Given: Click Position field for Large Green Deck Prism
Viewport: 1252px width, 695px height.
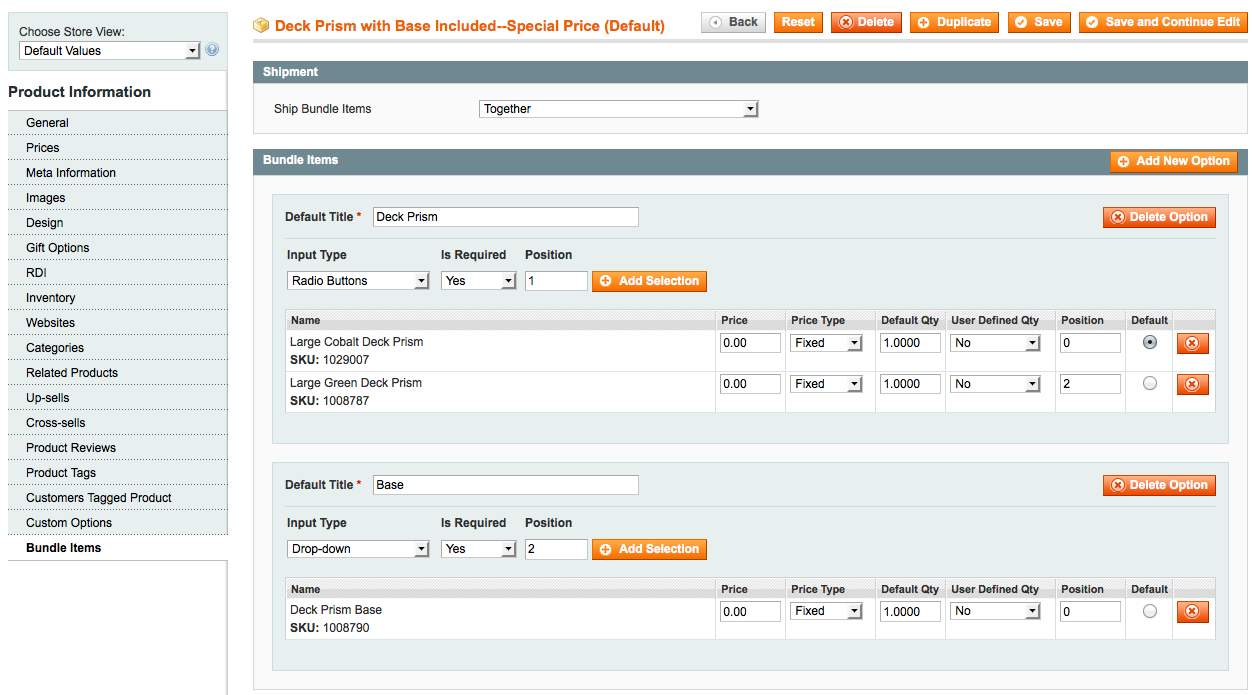Looking at the screenshot, I should (x=1090, y=384).
